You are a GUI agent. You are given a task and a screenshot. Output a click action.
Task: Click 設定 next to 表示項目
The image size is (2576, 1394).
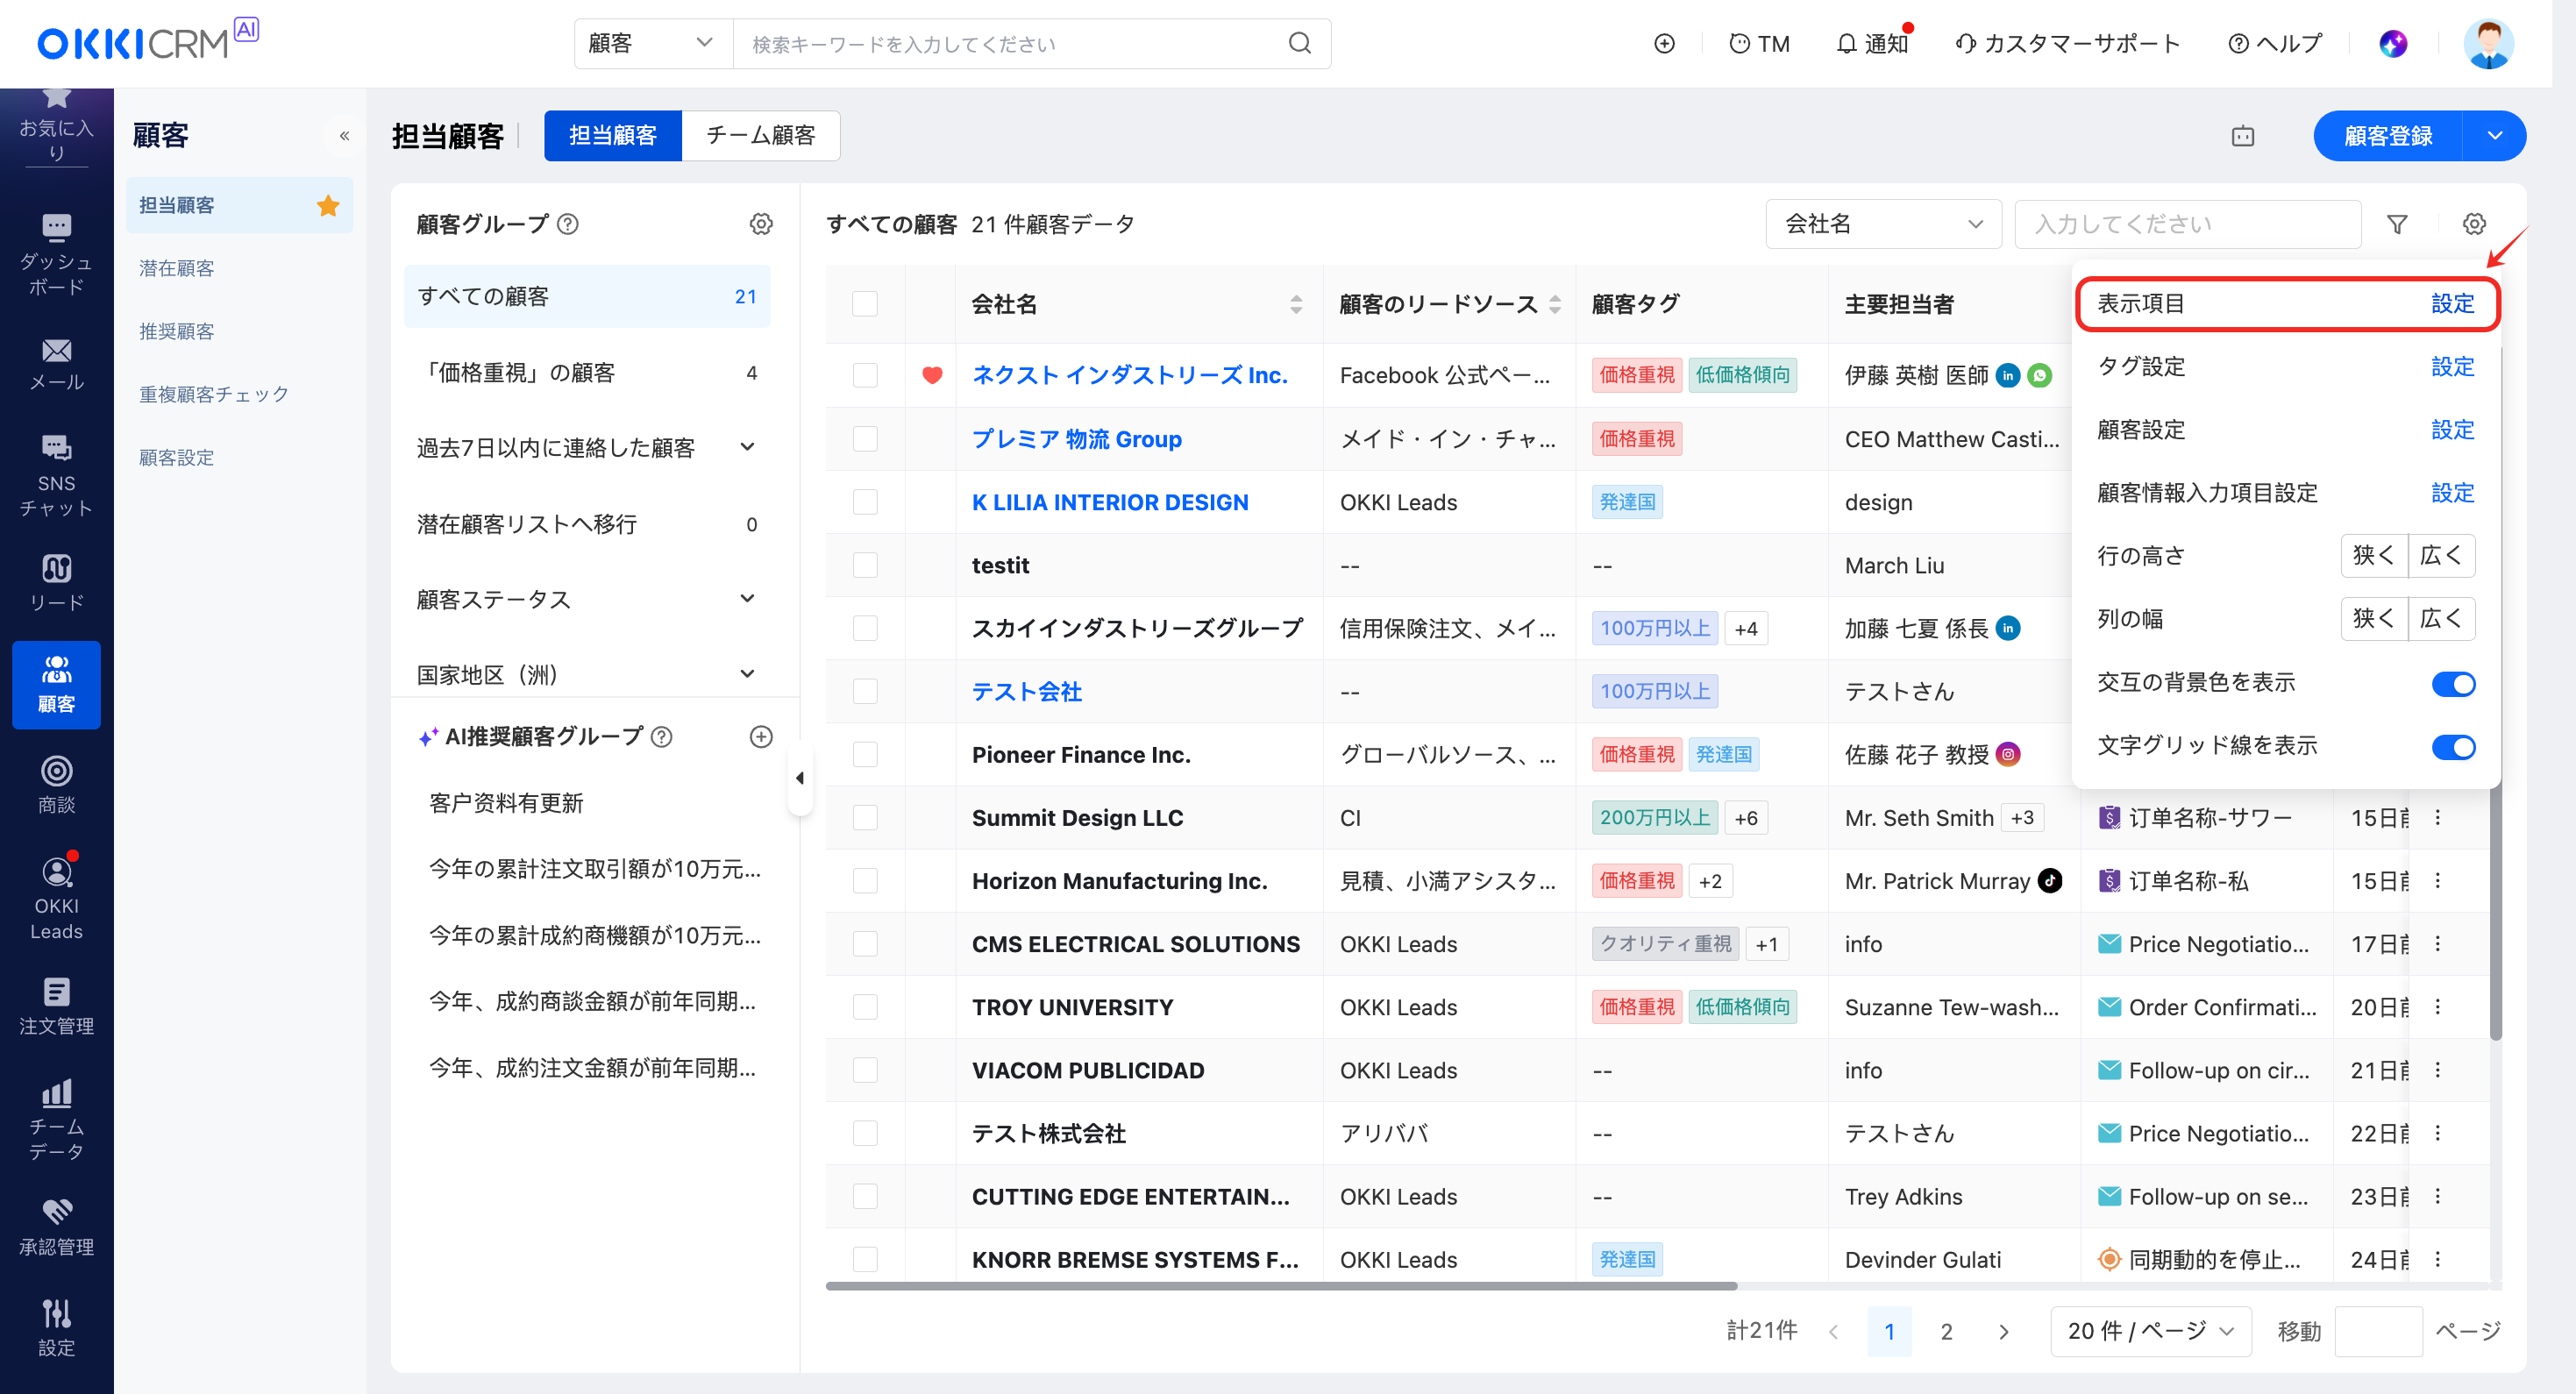click(x=2452, y=304)
